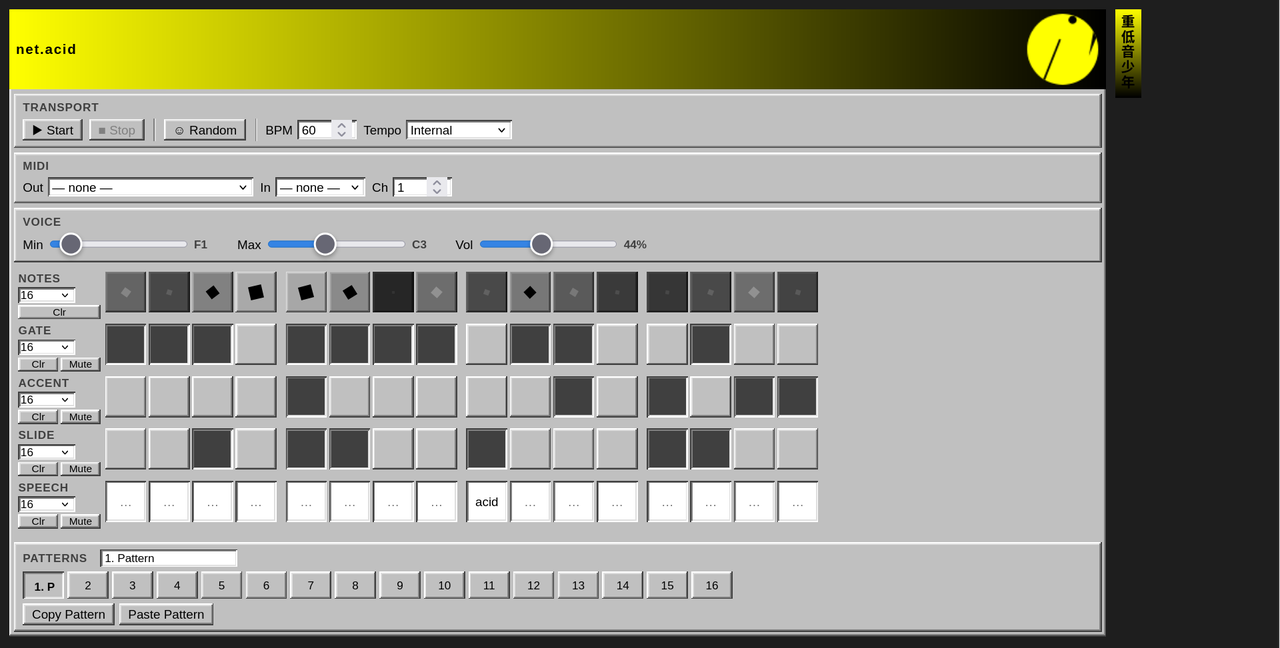1280x648 pixels.
Task: Open the MIDI Out device dropdown
Action: [x=150, y=187]
